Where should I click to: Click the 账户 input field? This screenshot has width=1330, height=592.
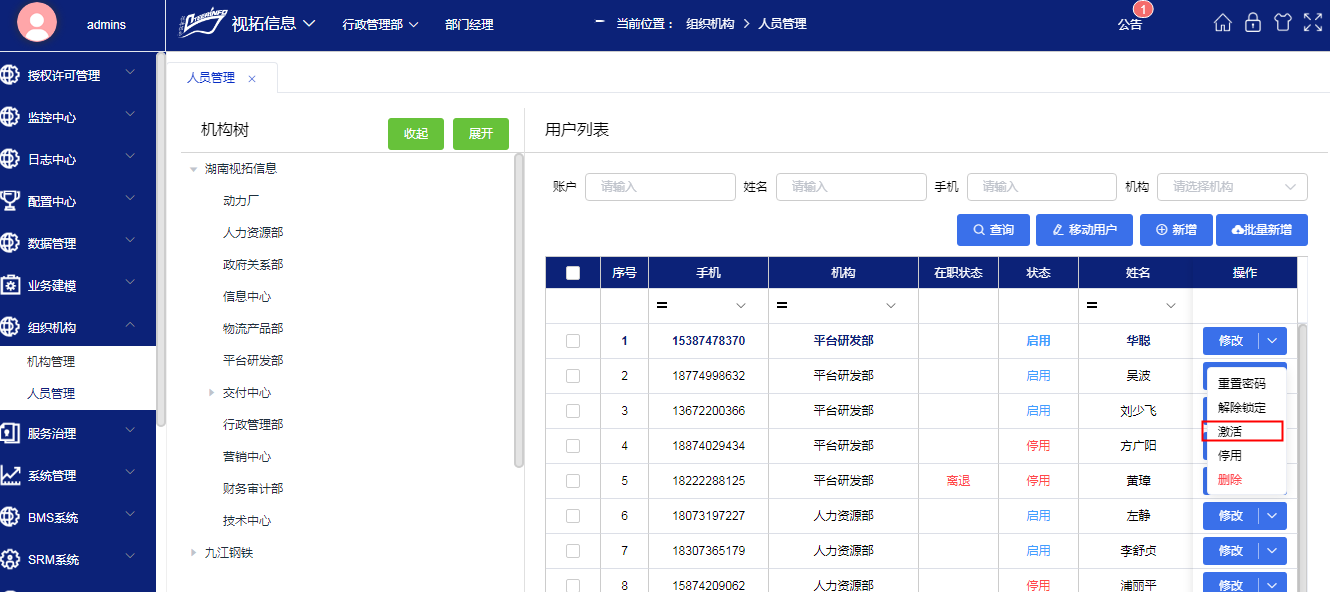click(x=660, y=187)
